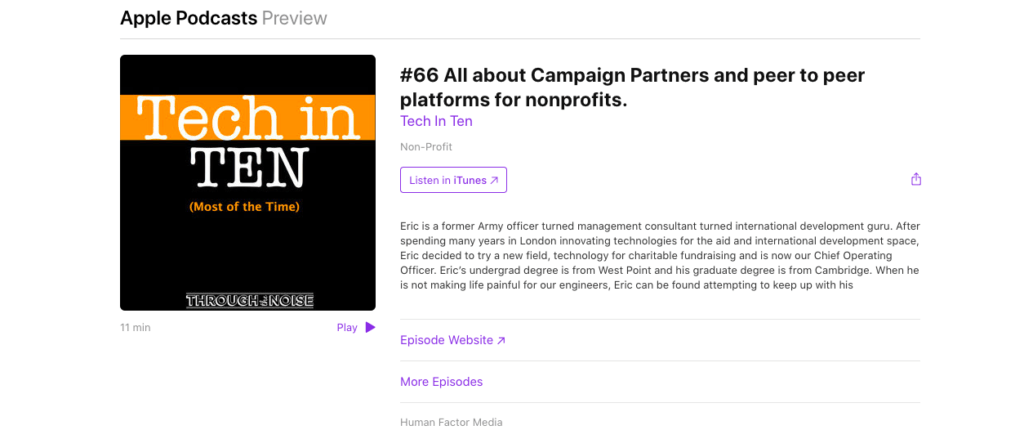
Task: Click the Human Factor Media text
Action: [x=451, y=423]
